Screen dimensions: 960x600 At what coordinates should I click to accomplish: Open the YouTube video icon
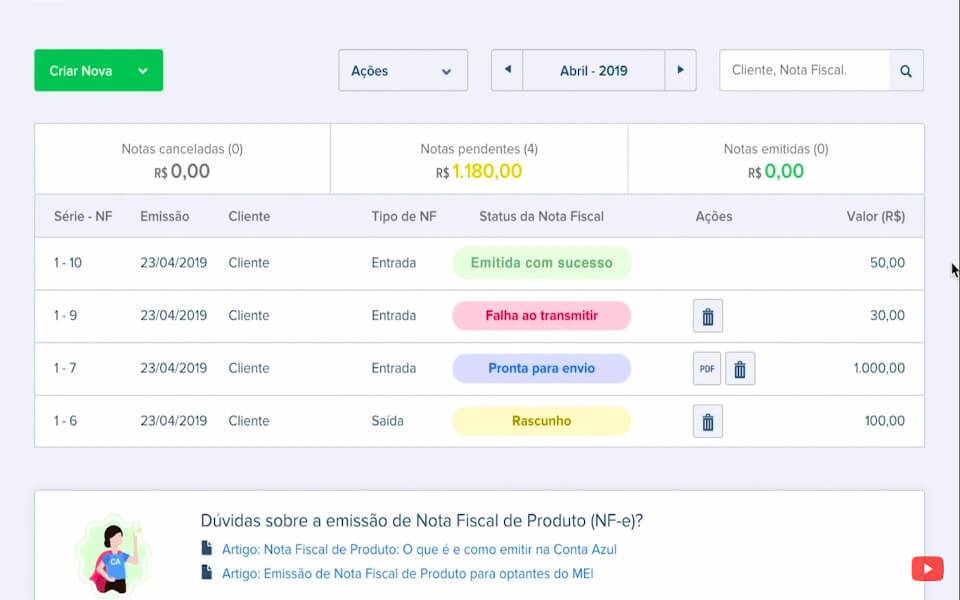tap(928, 569)
